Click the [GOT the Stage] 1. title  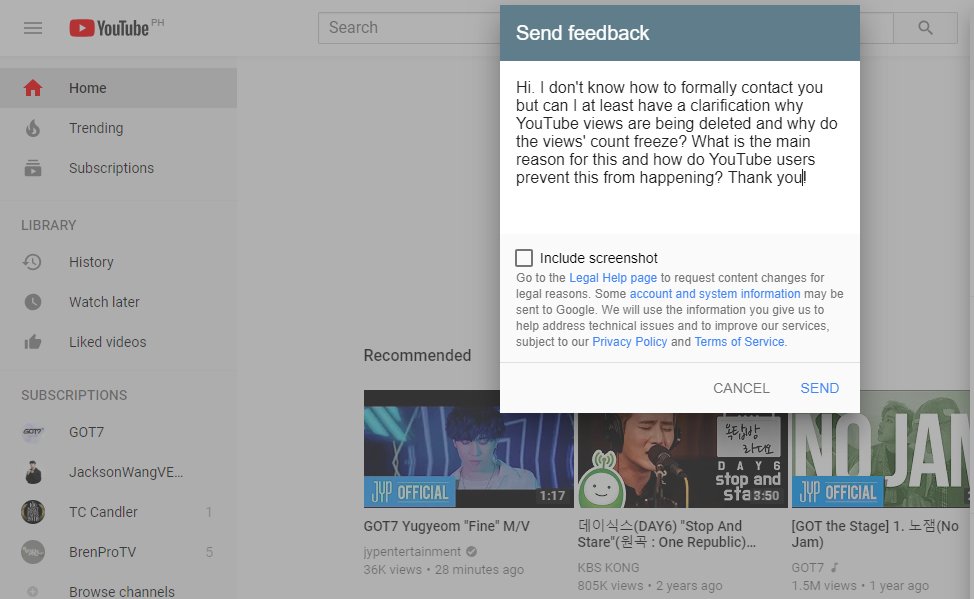(x=875, y=534)
